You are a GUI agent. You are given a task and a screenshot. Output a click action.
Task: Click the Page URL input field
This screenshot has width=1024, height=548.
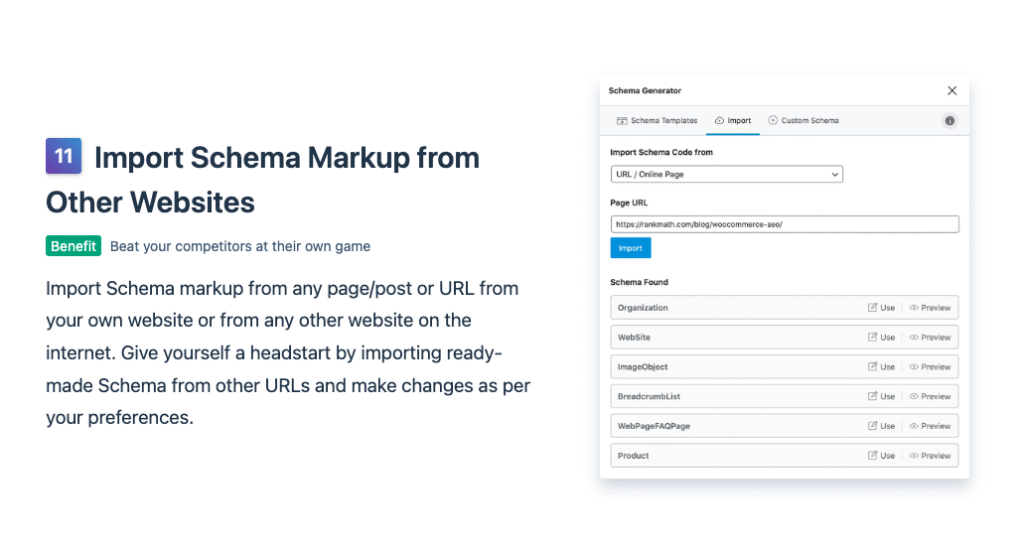[784, 224]
